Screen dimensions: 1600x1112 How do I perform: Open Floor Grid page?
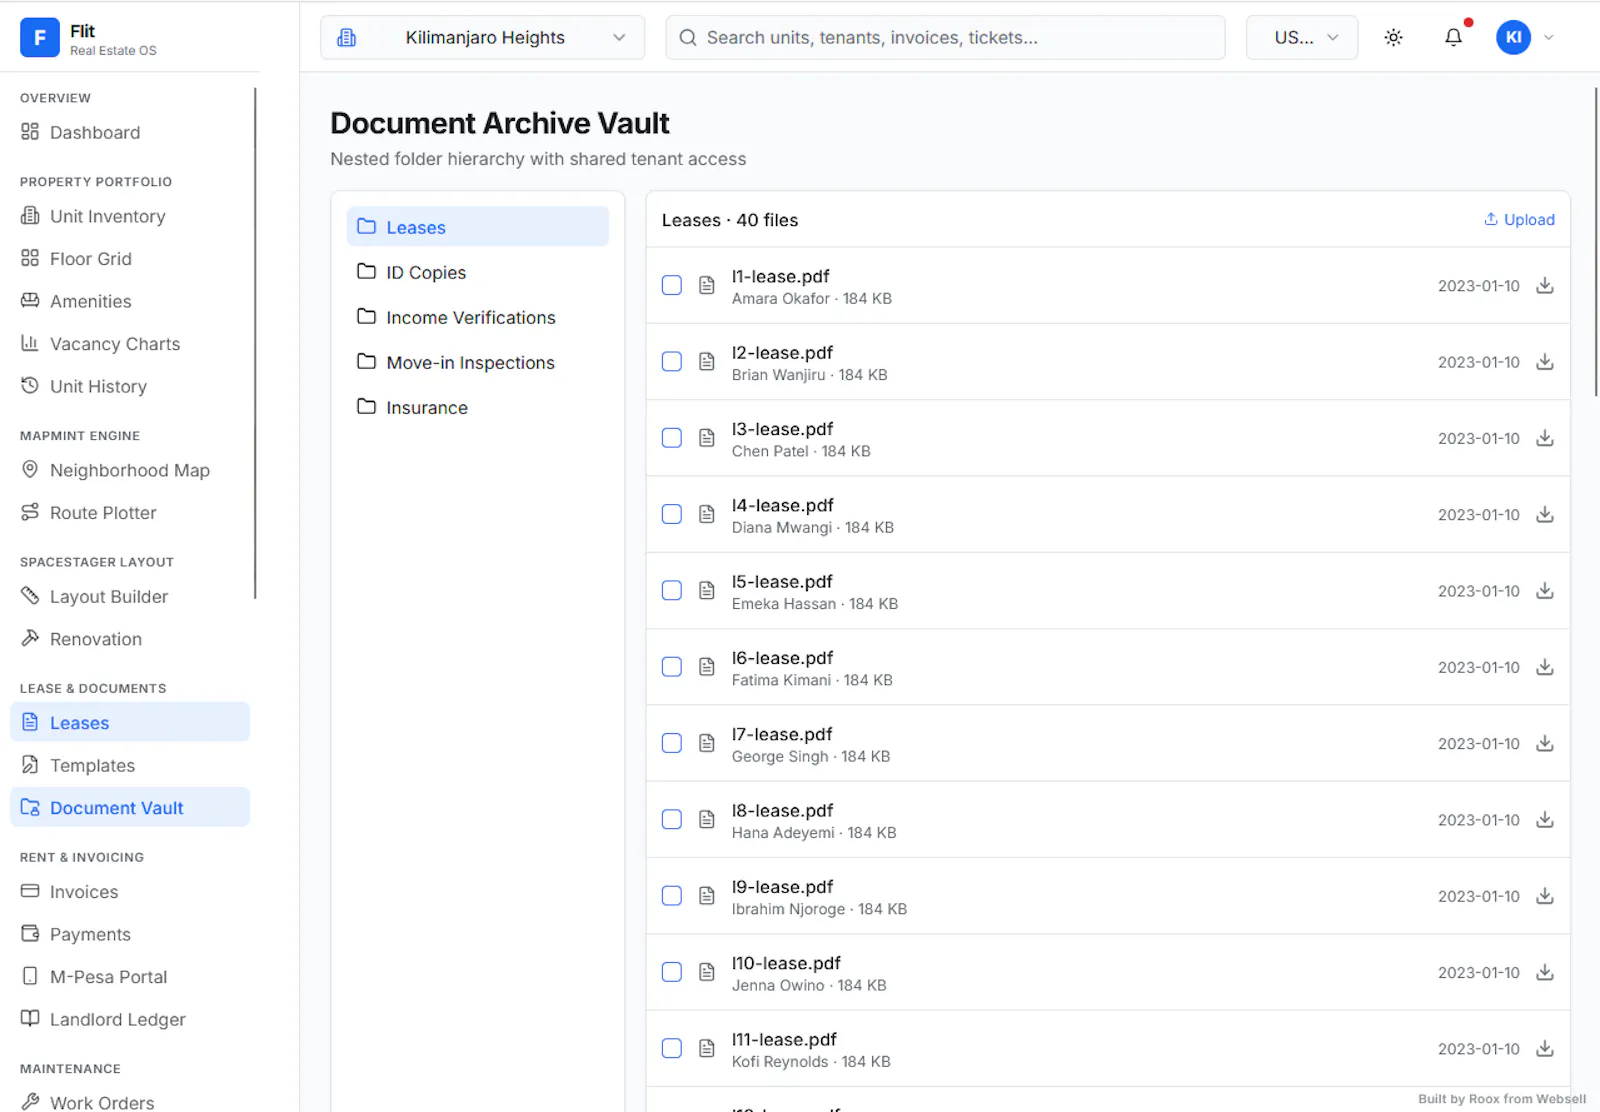tap(130, 259)
